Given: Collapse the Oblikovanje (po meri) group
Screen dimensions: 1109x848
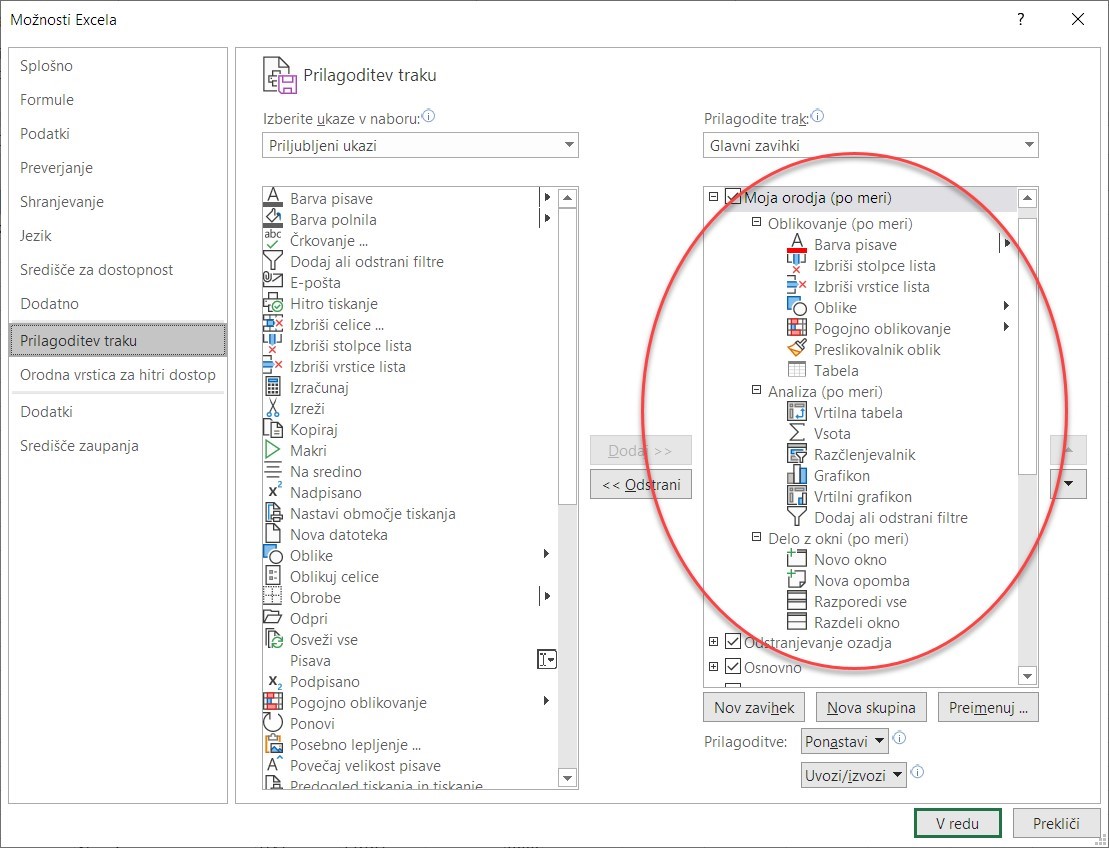Looking at the screenshot, I should [x=756, y=223].
